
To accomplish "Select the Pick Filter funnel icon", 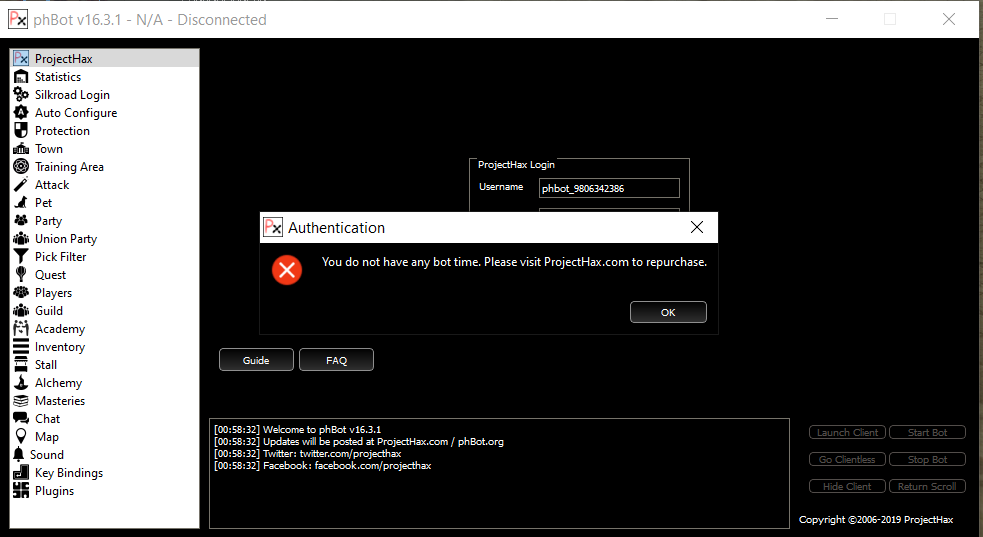I will click(21, 257).
